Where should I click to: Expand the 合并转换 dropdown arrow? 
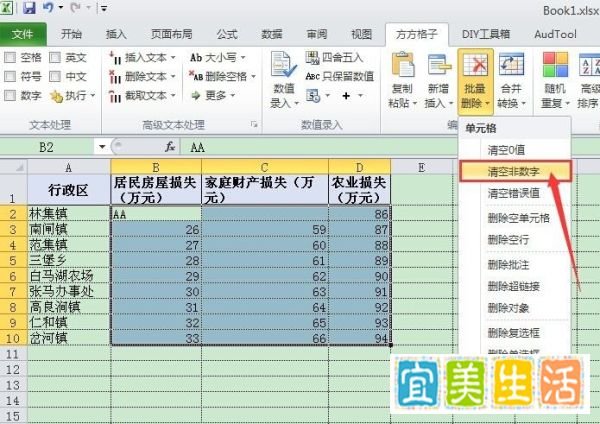click(523, 103)
